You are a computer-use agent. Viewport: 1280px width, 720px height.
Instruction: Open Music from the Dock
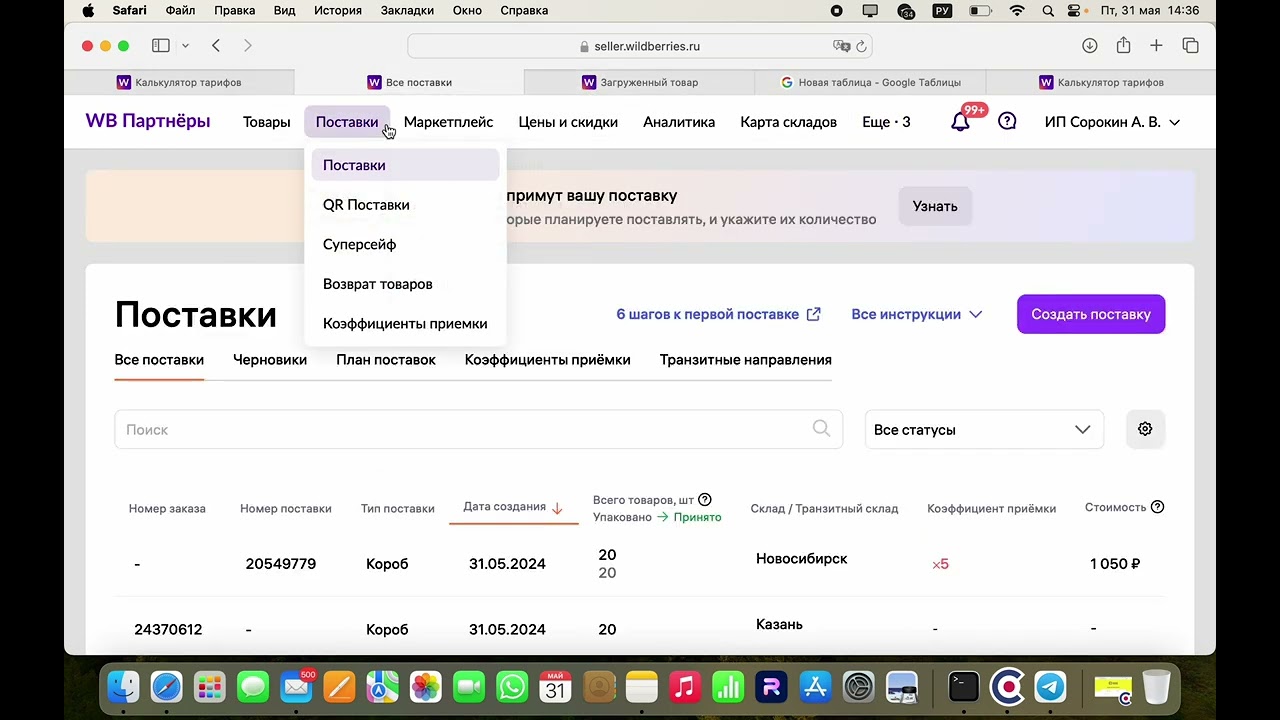pyautogui.click(x=684, y=687)
